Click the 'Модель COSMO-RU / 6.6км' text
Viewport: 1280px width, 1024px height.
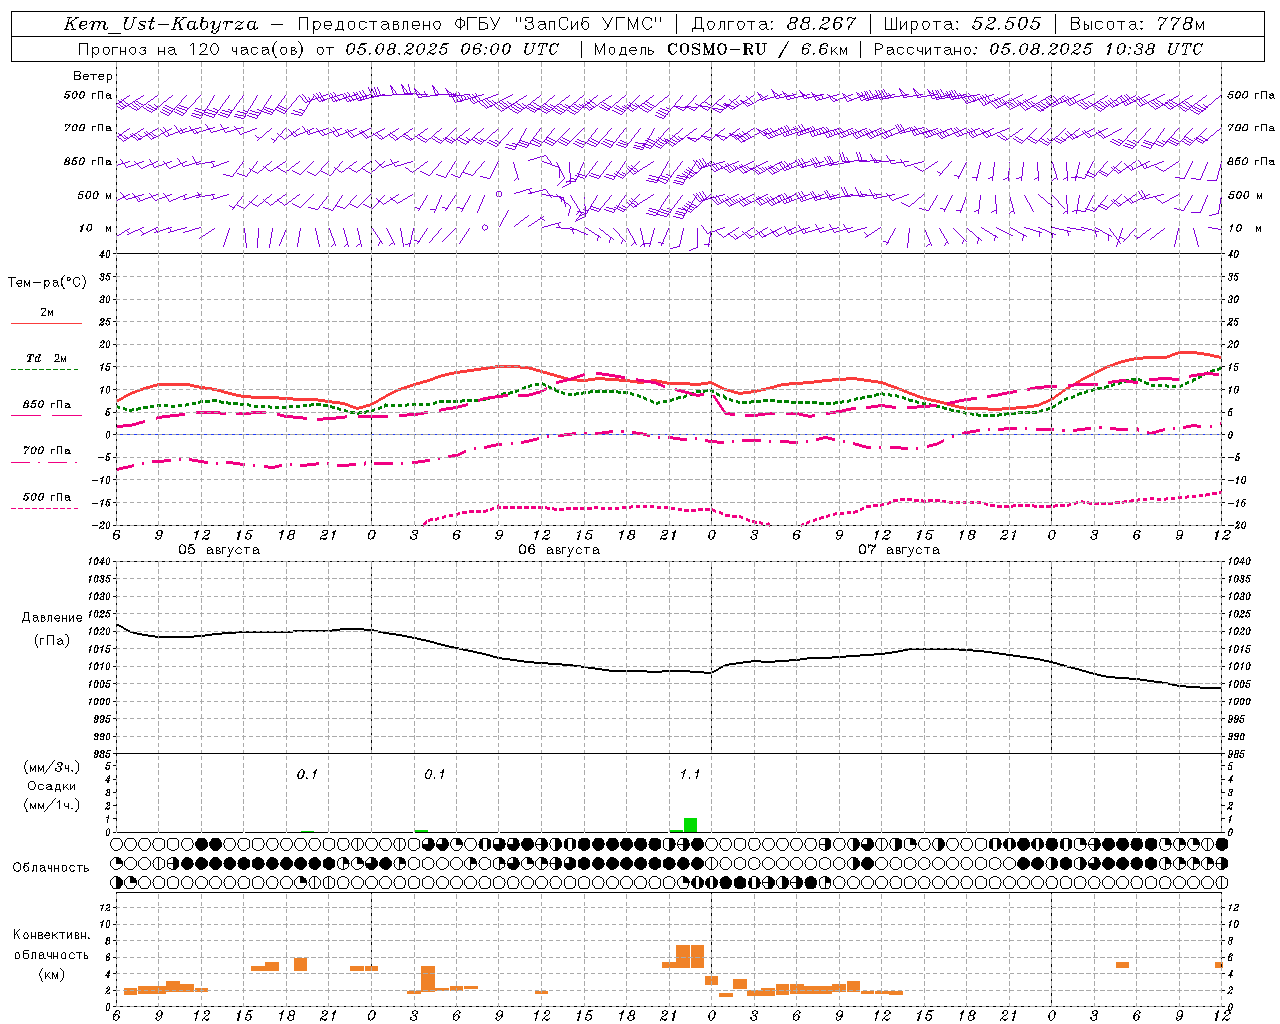pyautogui.click(x=720, y=49)
